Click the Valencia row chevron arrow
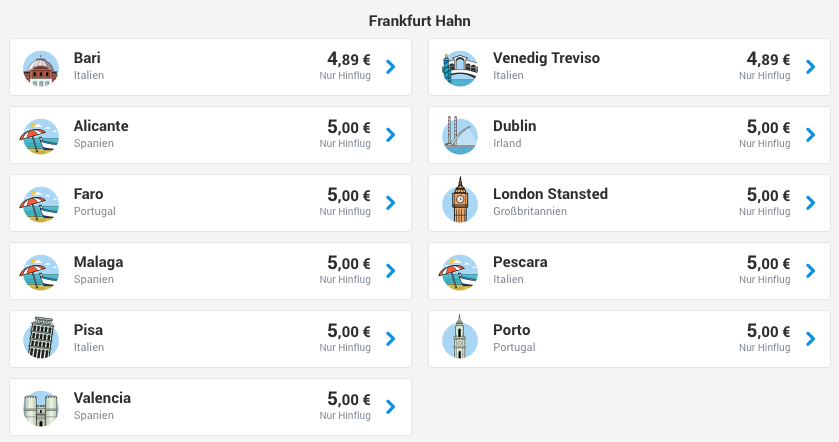This screenshot has height=442, width=839. click(391, 407)
